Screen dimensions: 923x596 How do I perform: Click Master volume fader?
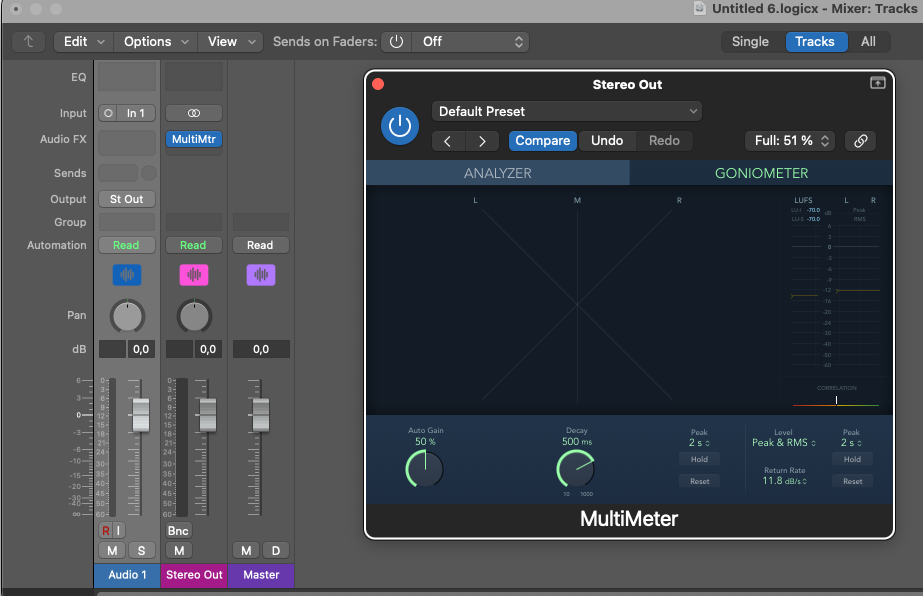tap(261, 415)
